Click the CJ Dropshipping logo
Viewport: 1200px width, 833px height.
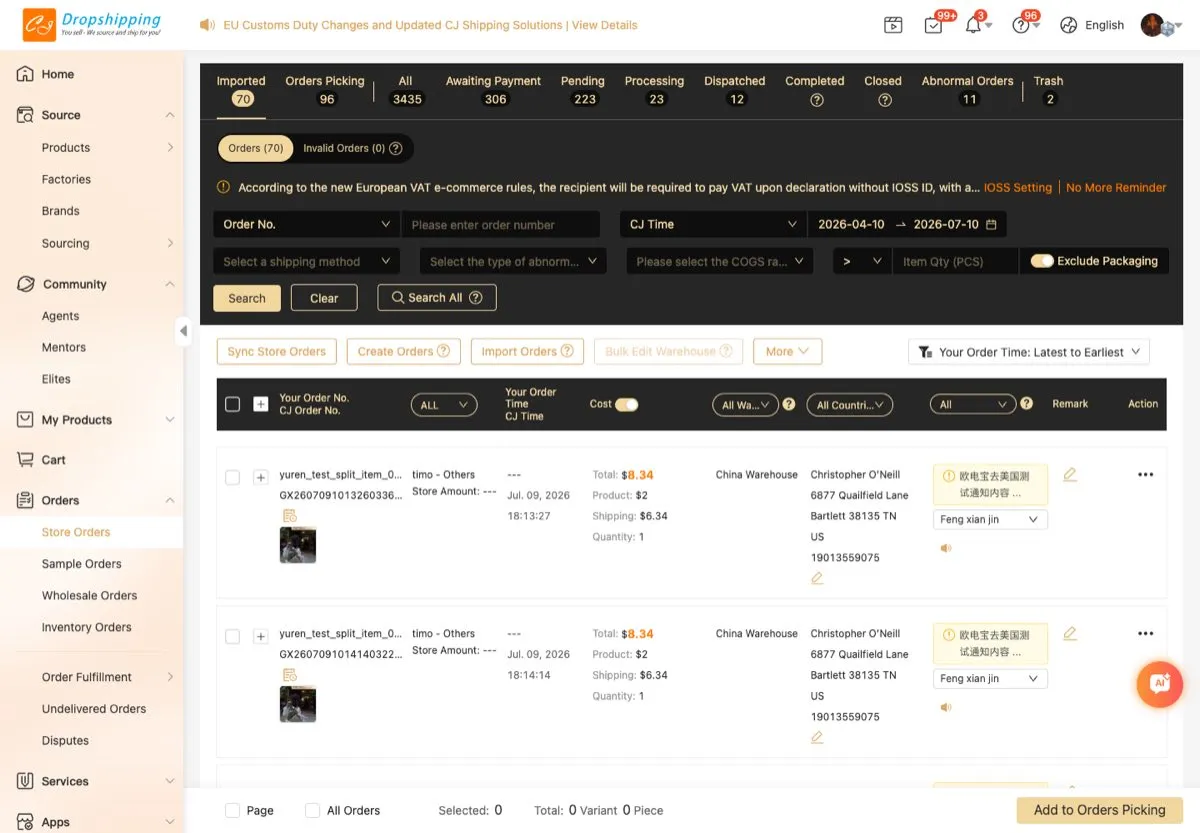[92, 25]
